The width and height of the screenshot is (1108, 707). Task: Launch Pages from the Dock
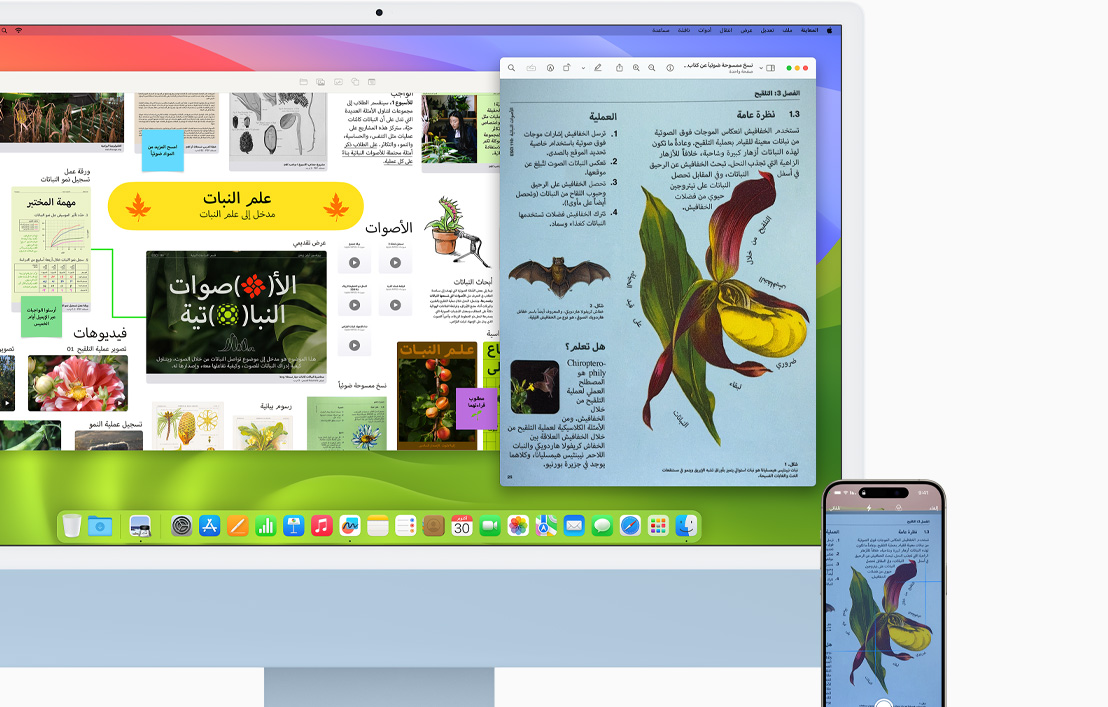(x=237, y=526)
